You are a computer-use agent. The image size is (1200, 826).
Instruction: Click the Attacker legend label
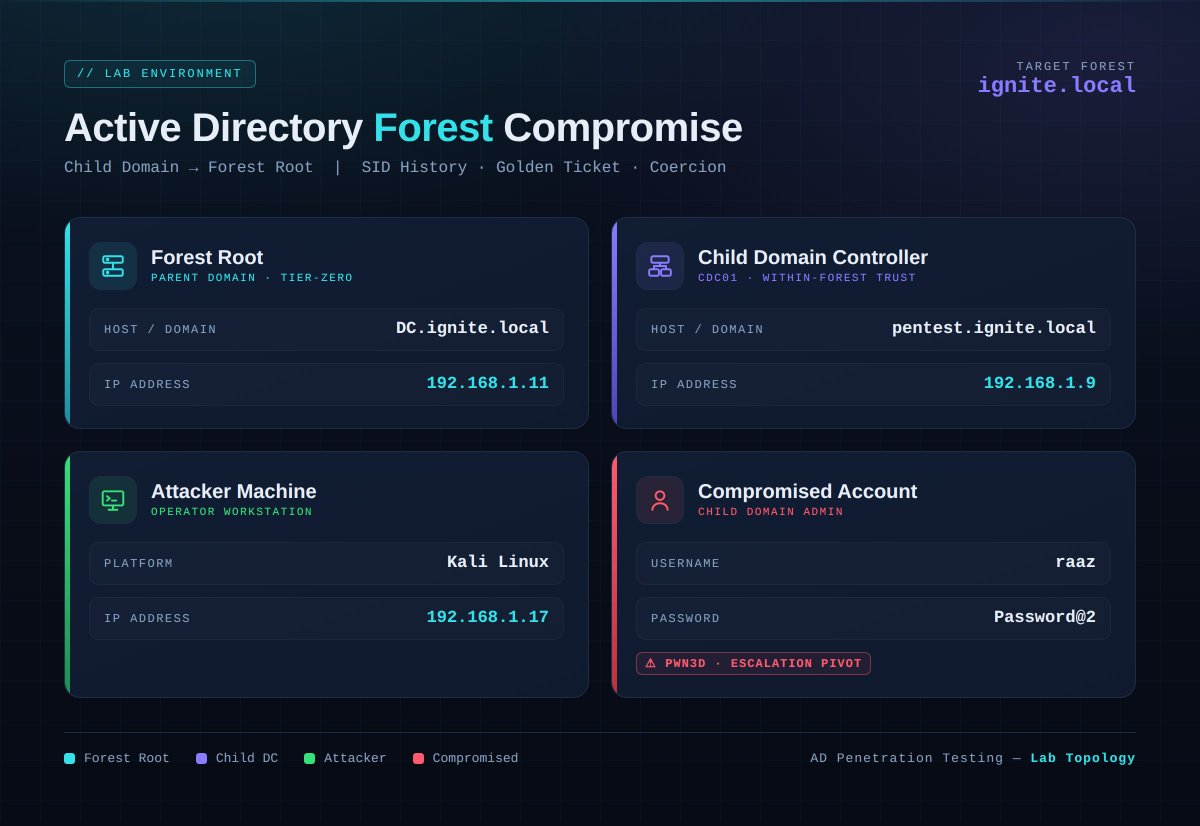point(355,759)
